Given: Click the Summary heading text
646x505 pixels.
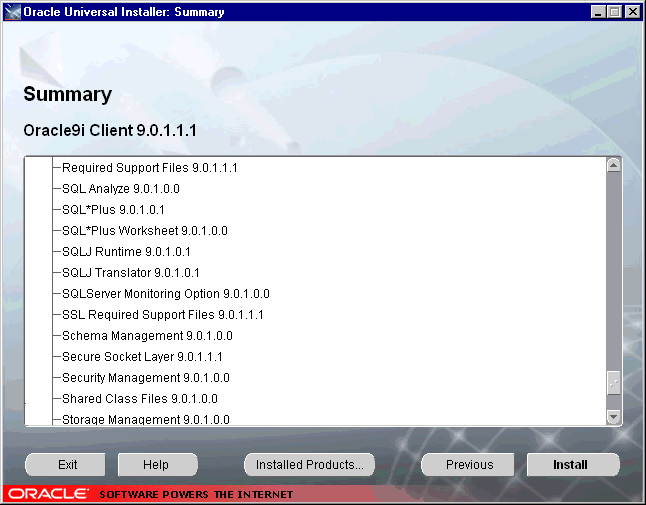Looking at the screenshot, I should click(68, 94).
